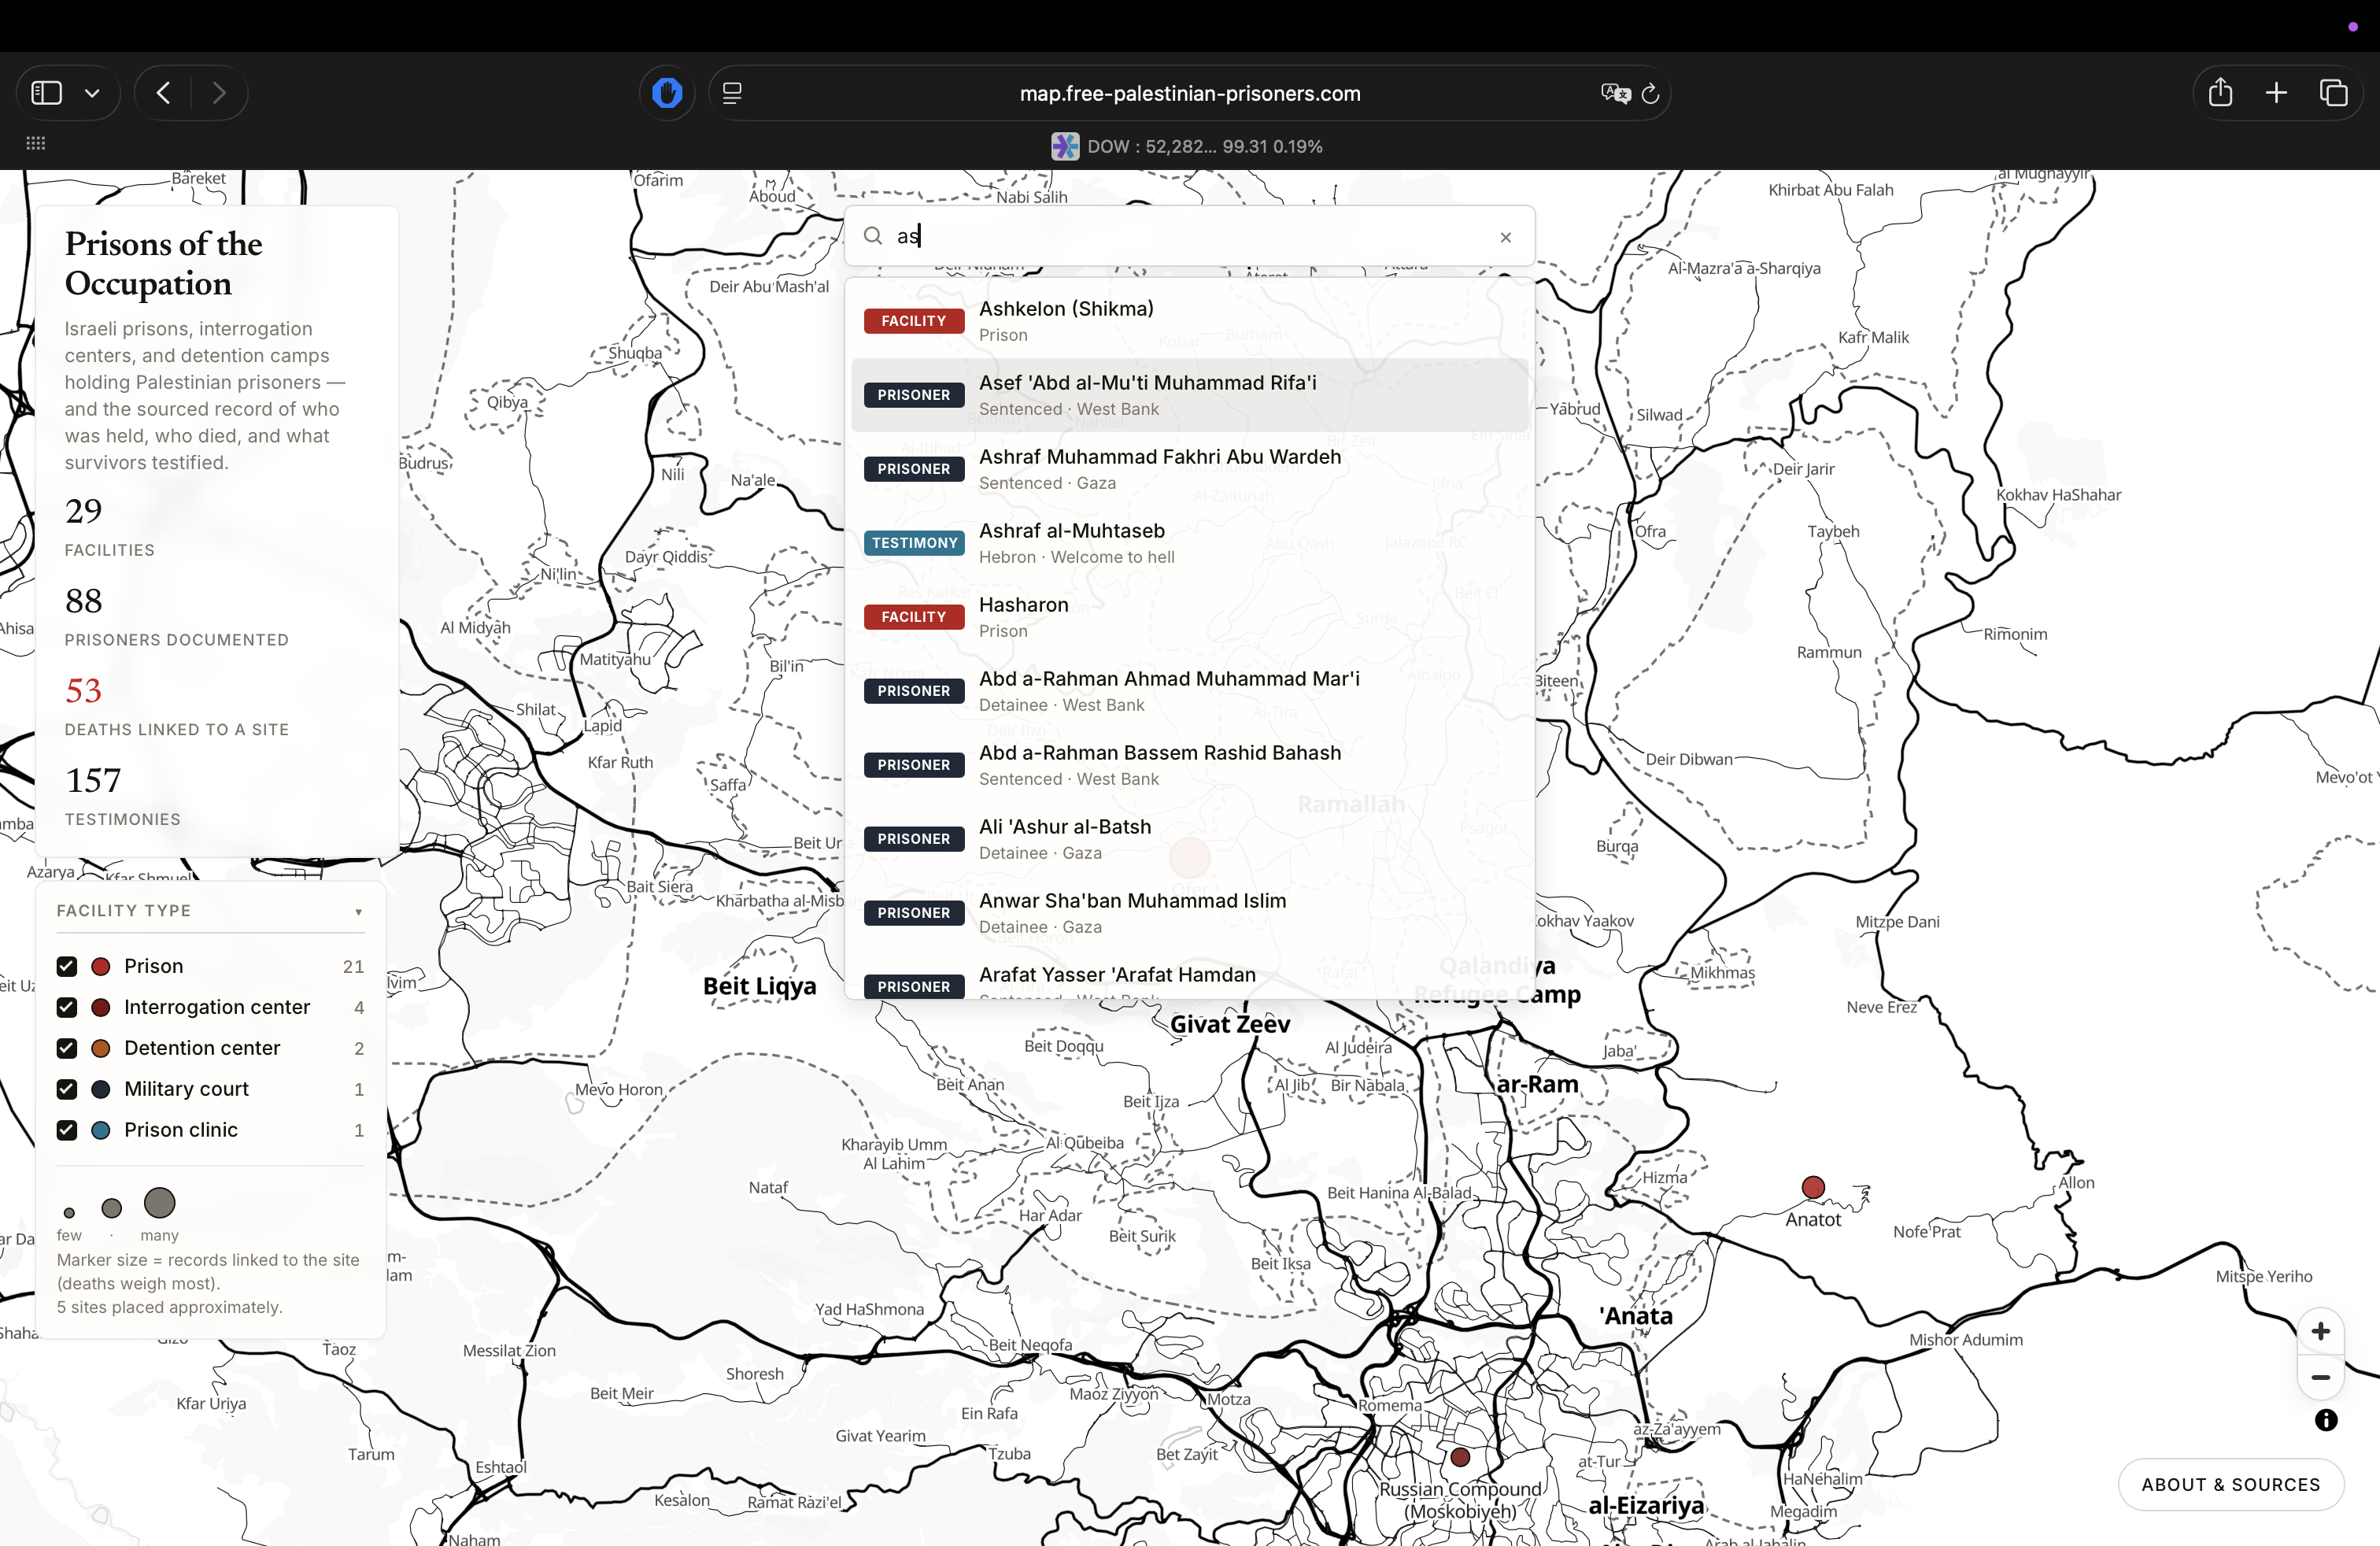The width and height of the screenshot is (2380, 1546).
Task: Collapse the Facility Type legend arrow
Action: [359, 912]
